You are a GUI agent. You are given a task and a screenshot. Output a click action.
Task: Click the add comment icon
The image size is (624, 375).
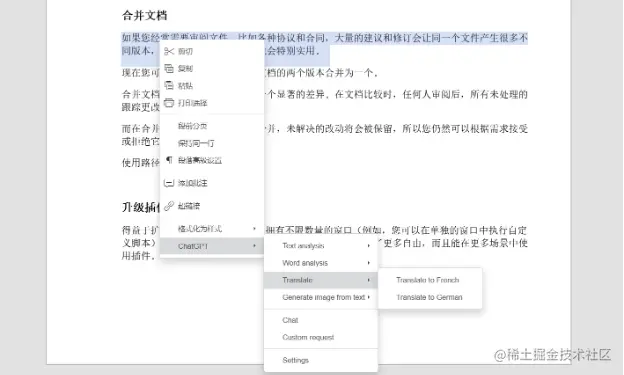click(169, 183)
